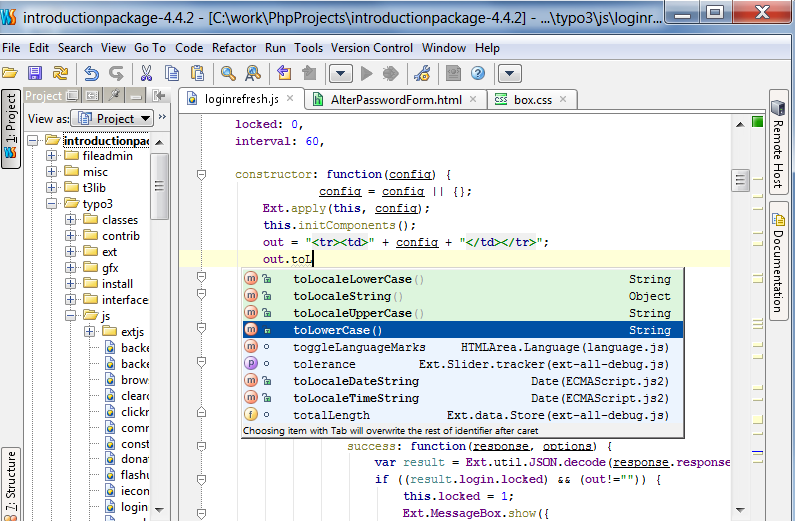Click the Find magnifier icon
795x521 pixels.
[228, 73]
